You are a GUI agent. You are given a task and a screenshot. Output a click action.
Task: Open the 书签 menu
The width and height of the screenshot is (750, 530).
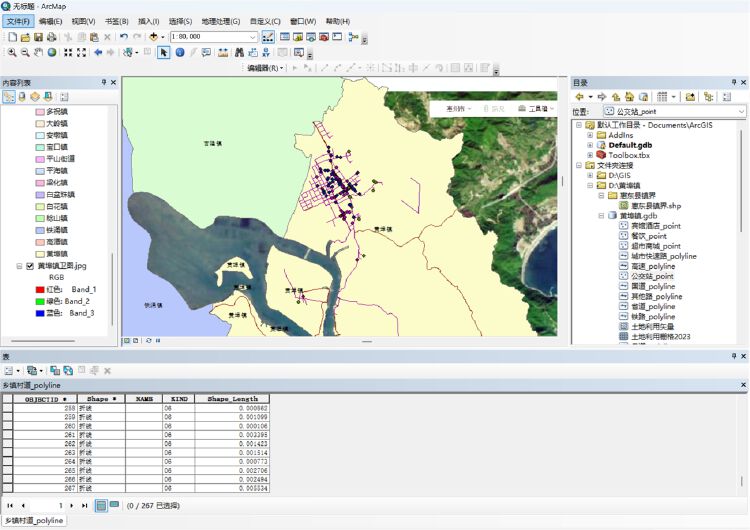coord(116,21)
